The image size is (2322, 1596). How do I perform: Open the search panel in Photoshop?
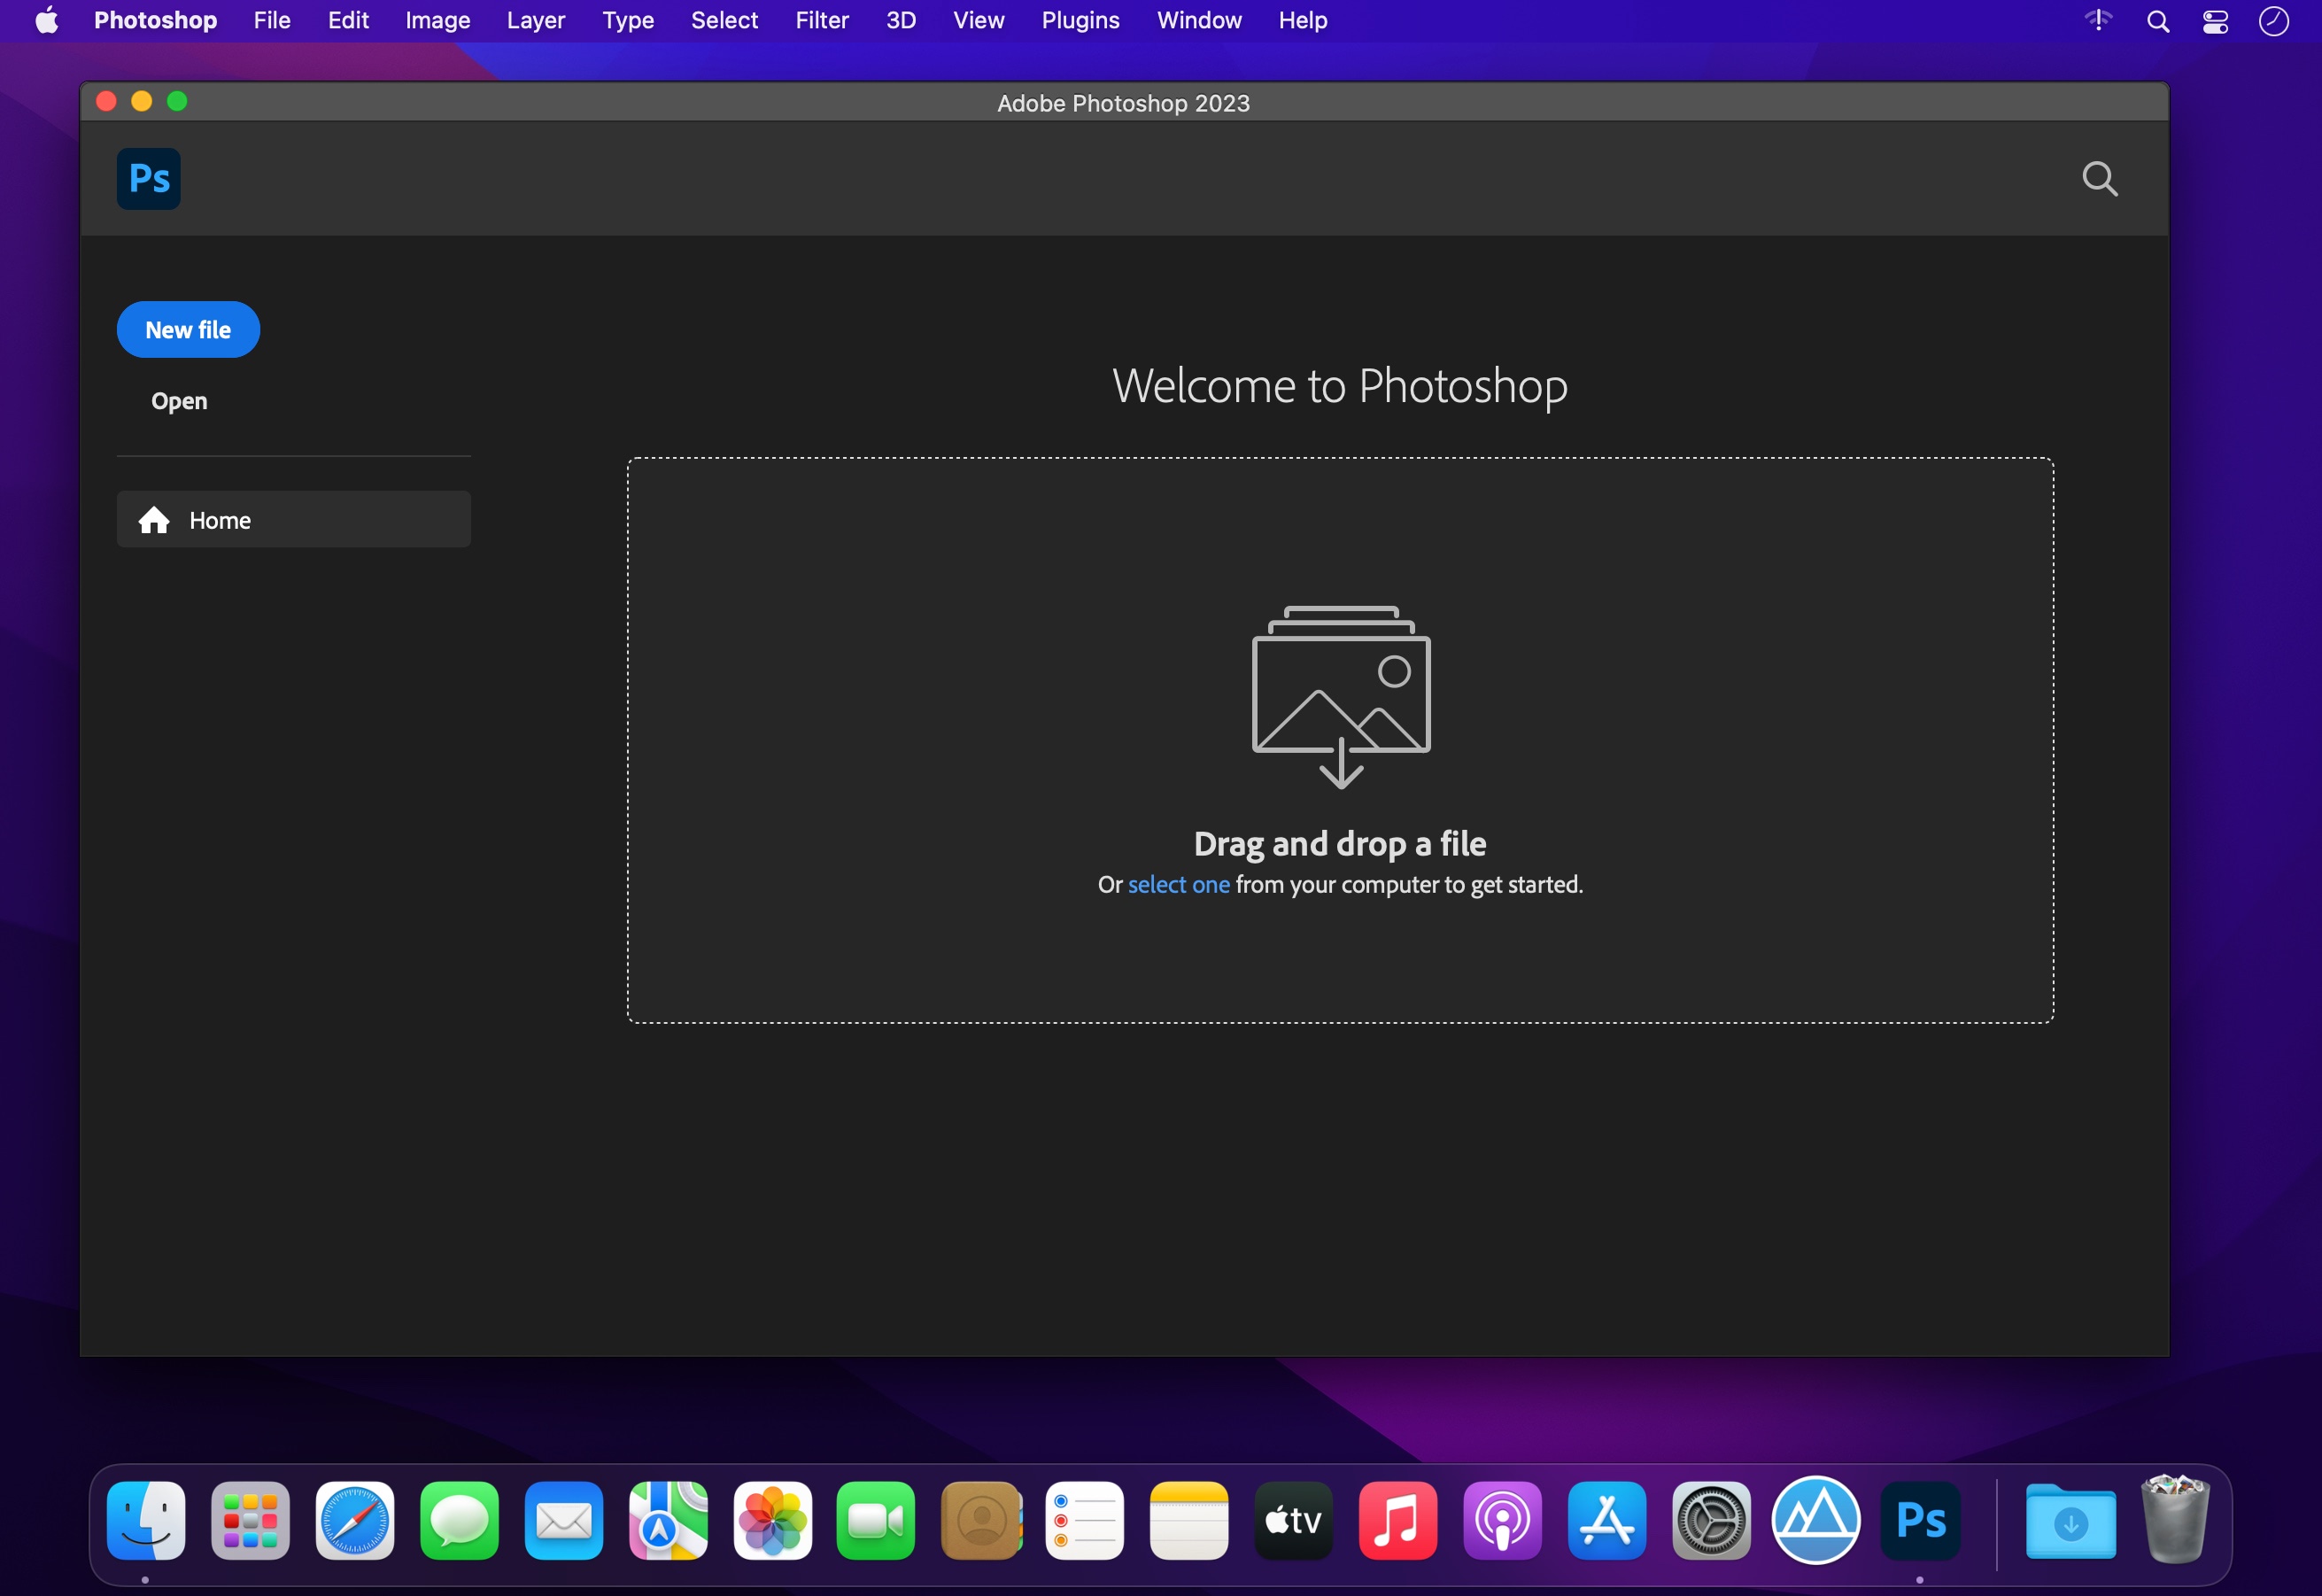coord(2100,176)
